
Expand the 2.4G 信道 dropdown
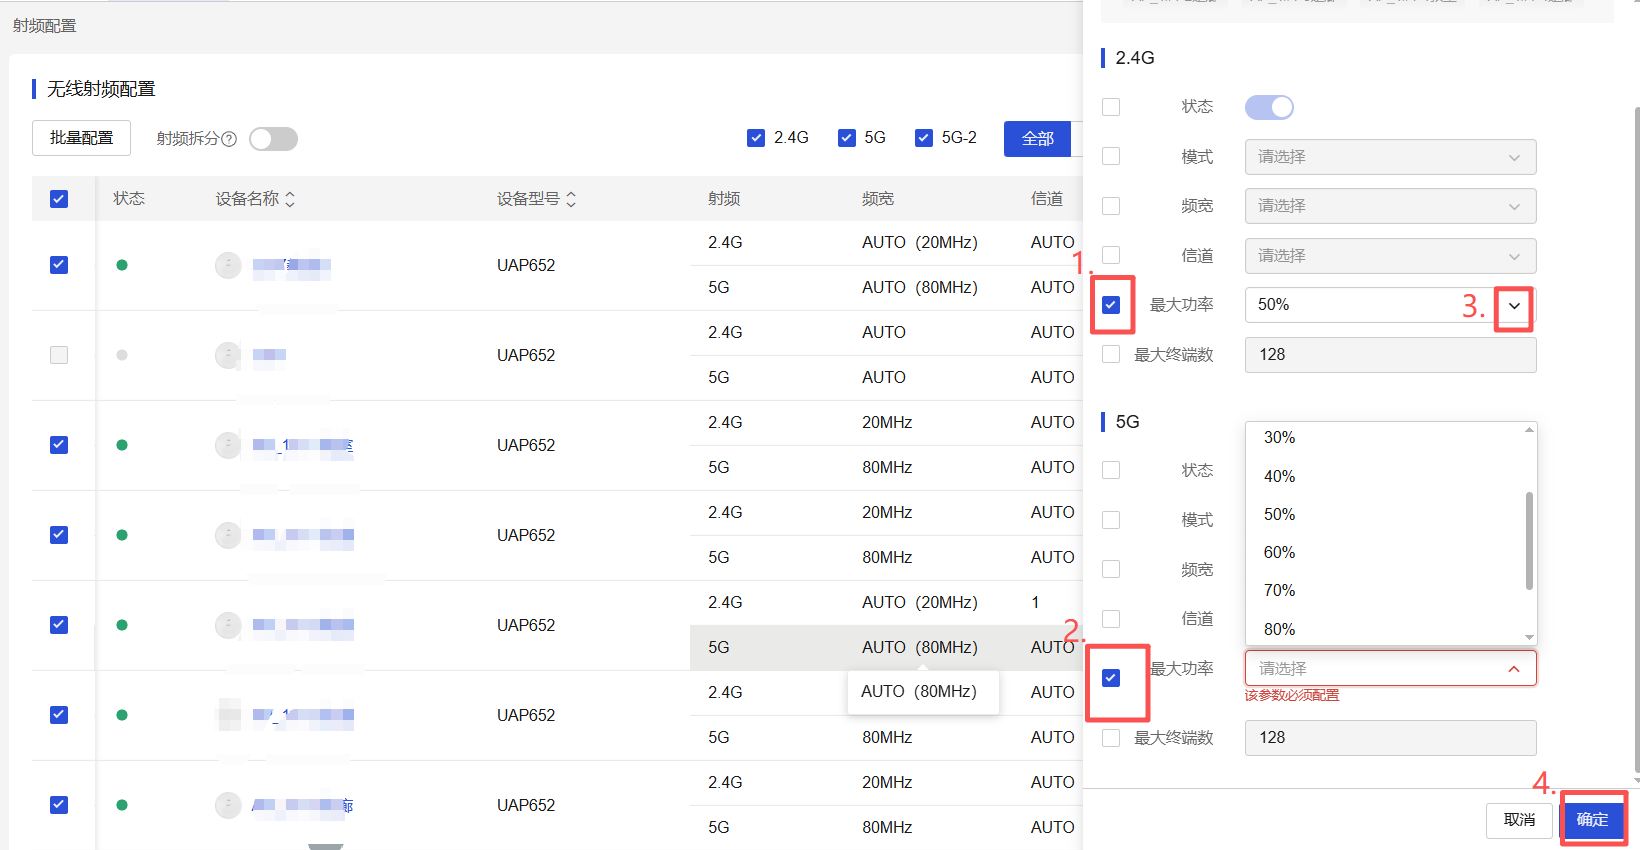(x=1390, y=256)
